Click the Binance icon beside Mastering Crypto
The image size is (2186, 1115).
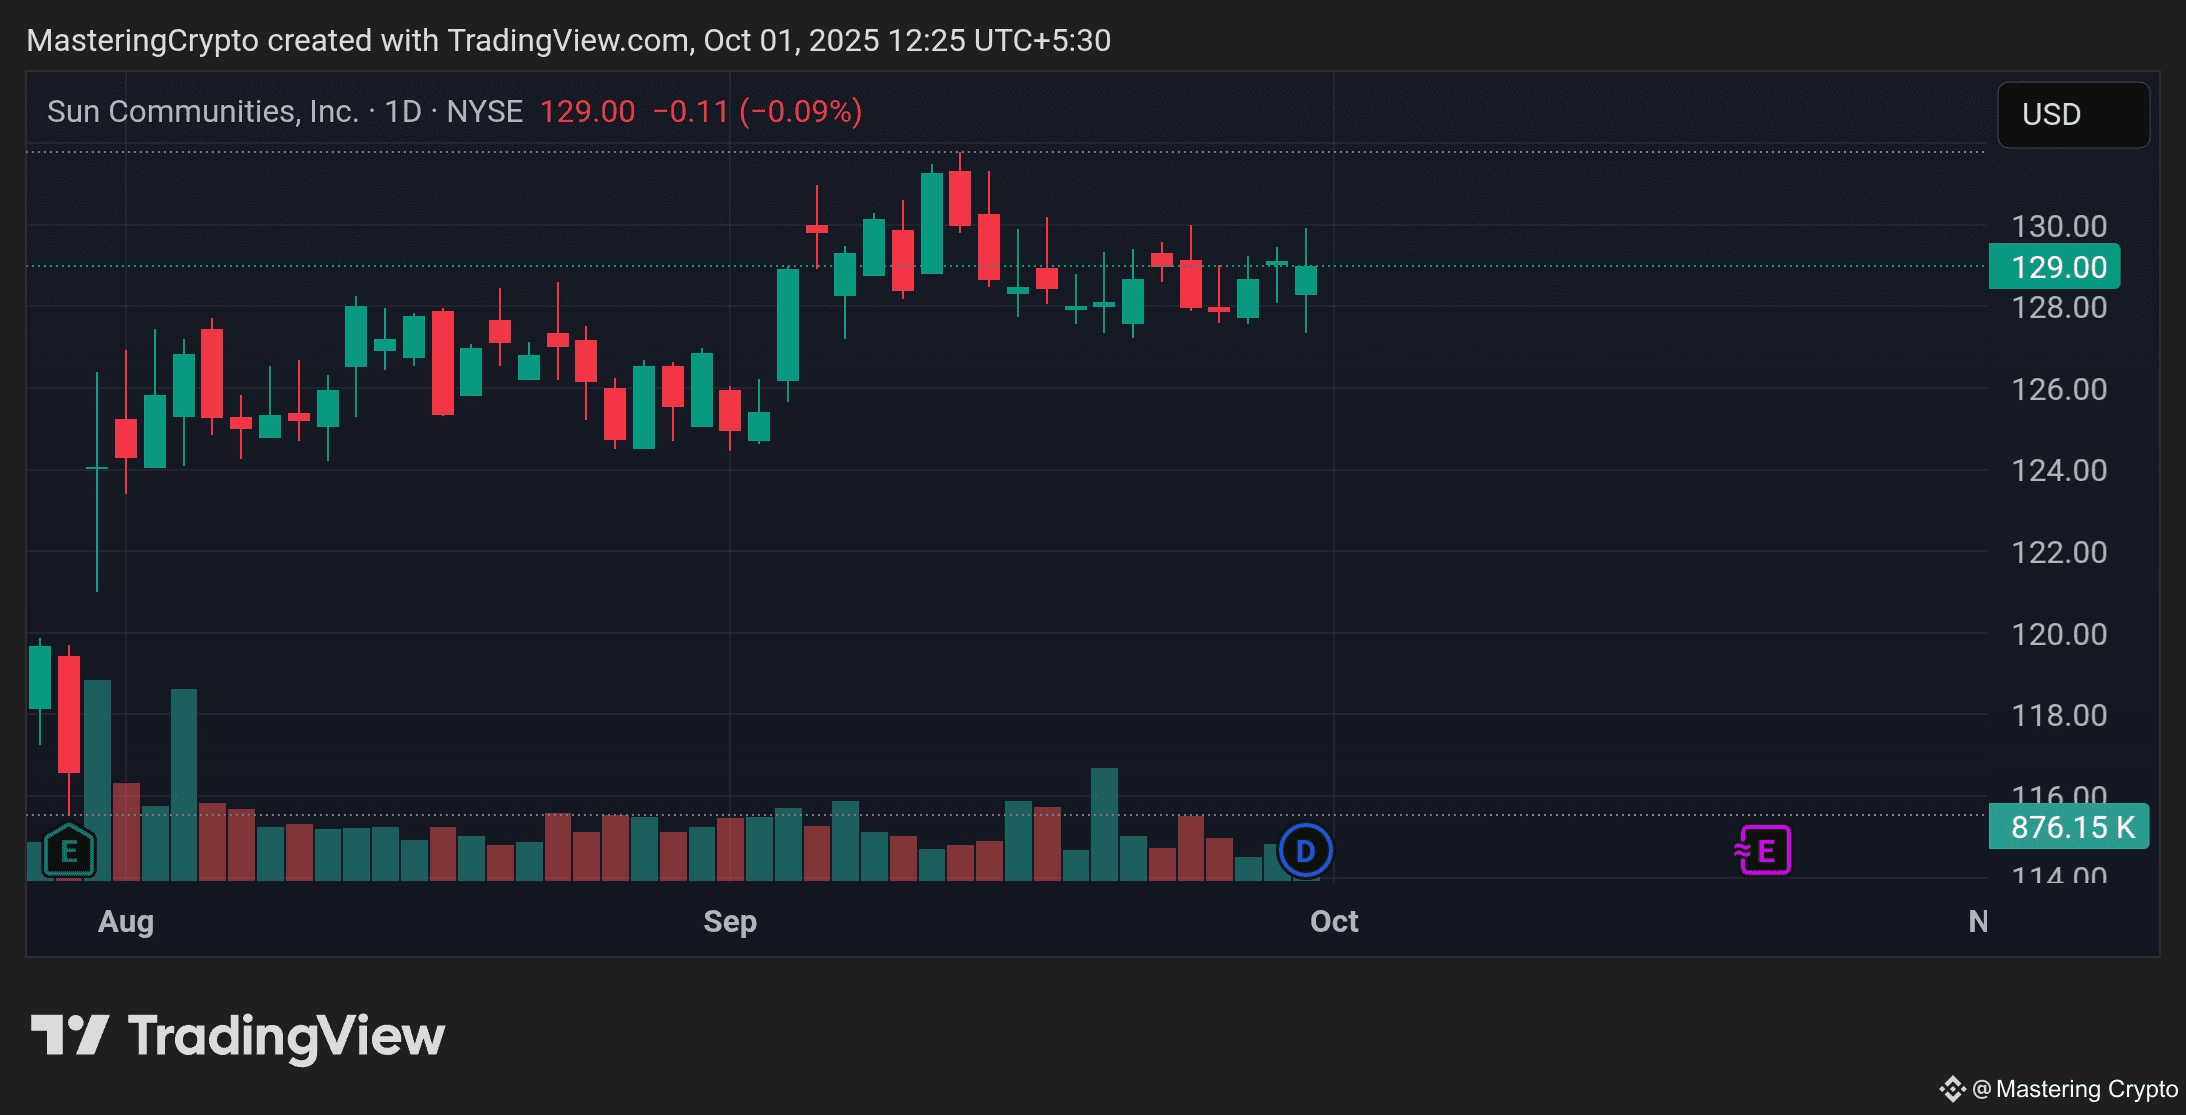point(1952,1089)
